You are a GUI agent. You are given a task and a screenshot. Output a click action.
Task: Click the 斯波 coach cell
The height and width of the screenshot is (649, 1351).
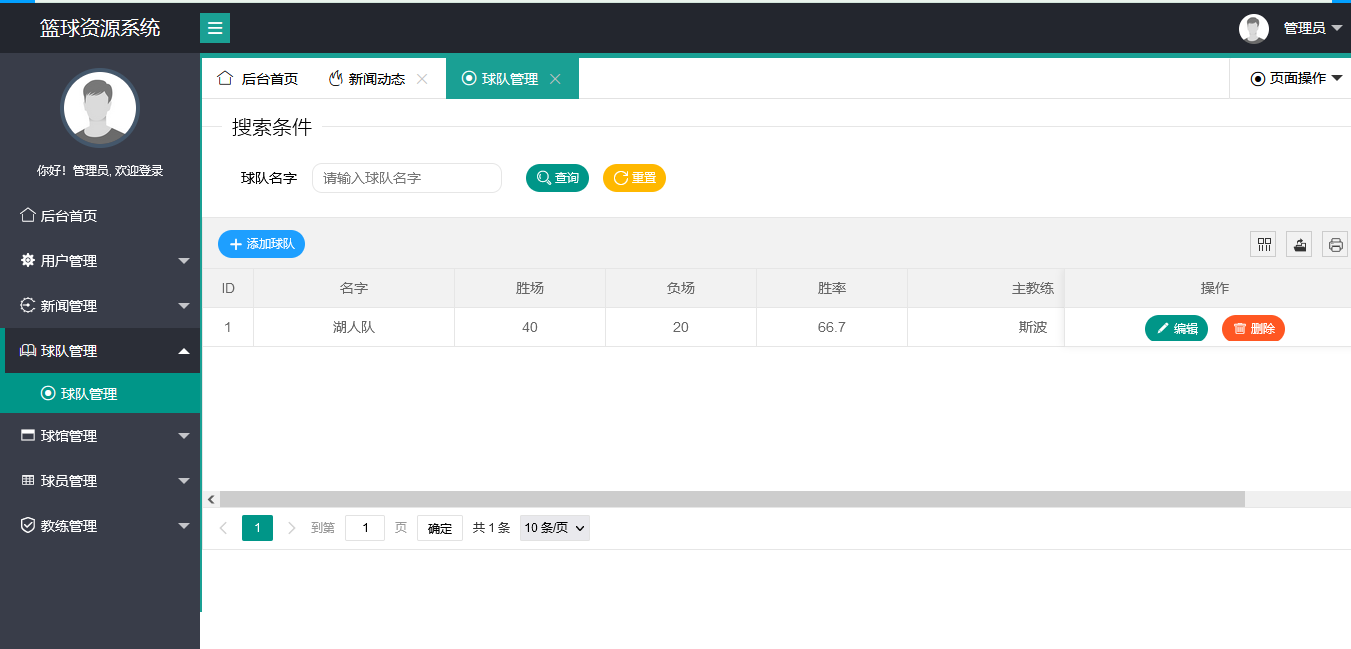click(x=1033, y=327)
